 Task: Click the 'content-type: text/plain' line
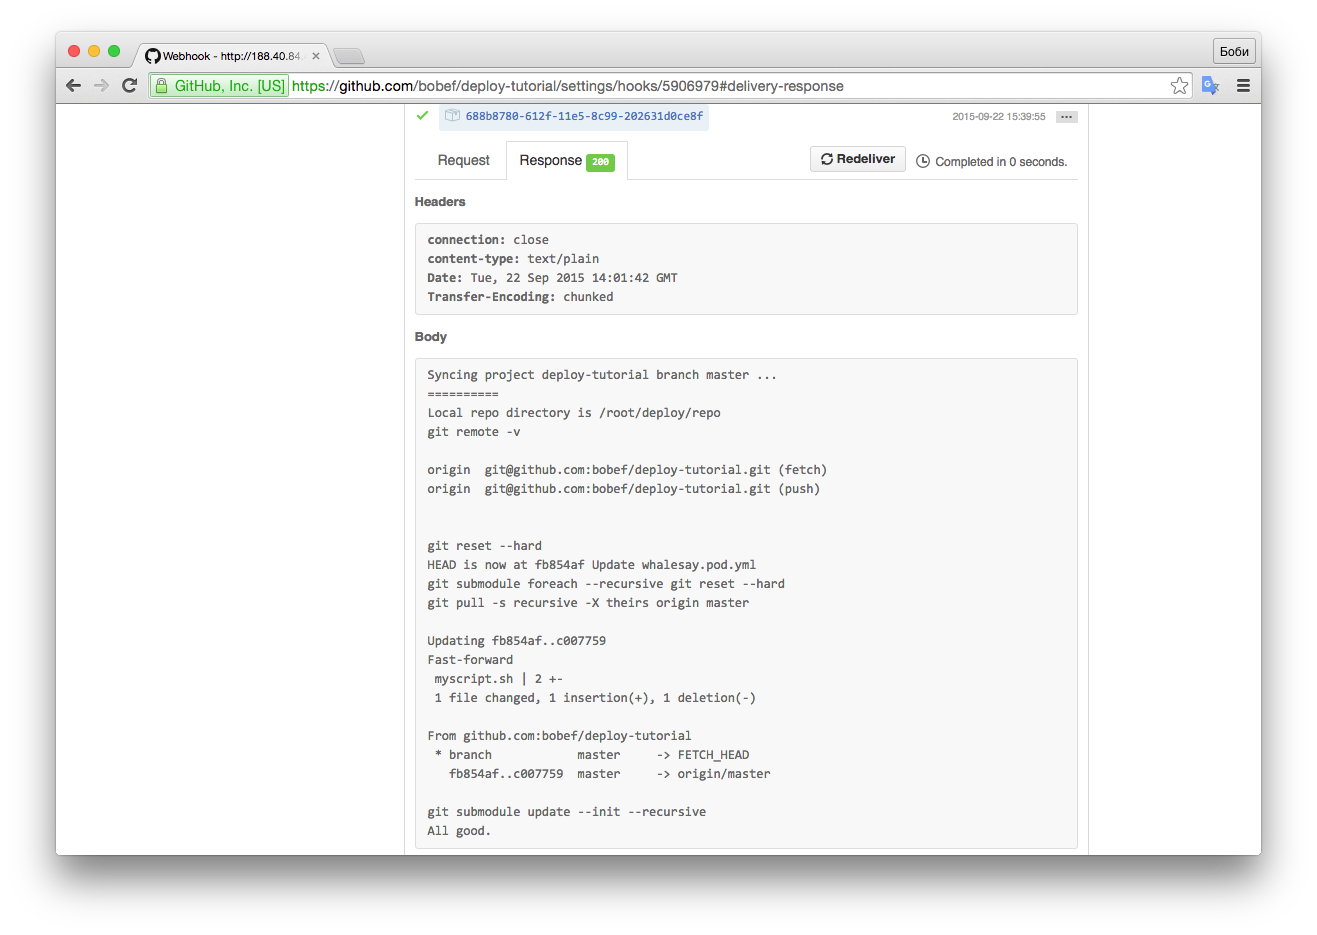pos(513,259)
